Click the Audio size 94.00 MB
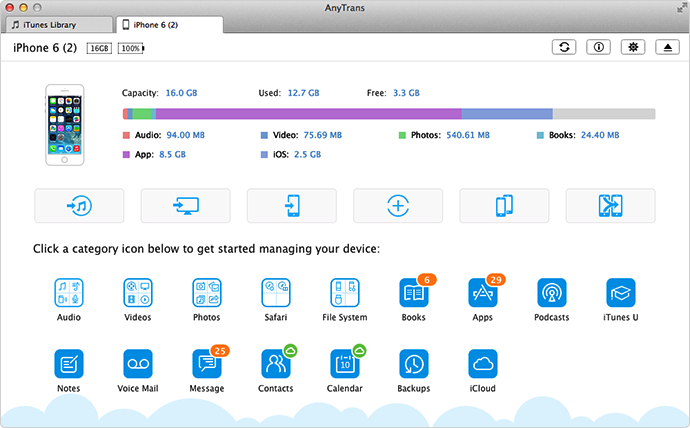690x428 pixels. click(x=186, y=135)
